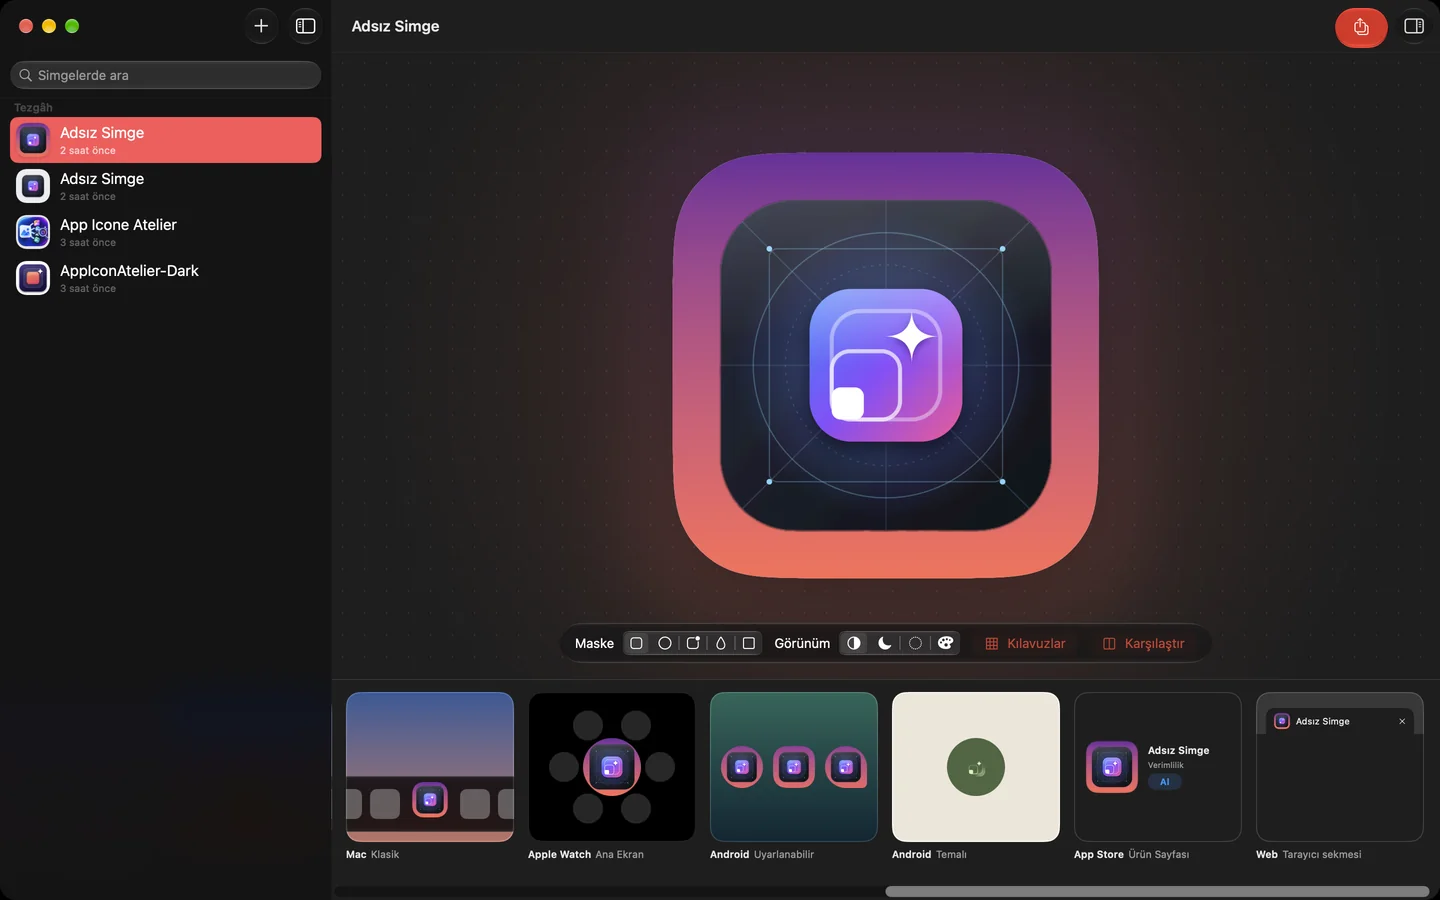1440x900 pixels.
Task: Select the teardrop mask shape
Action: tap(721, 643)
